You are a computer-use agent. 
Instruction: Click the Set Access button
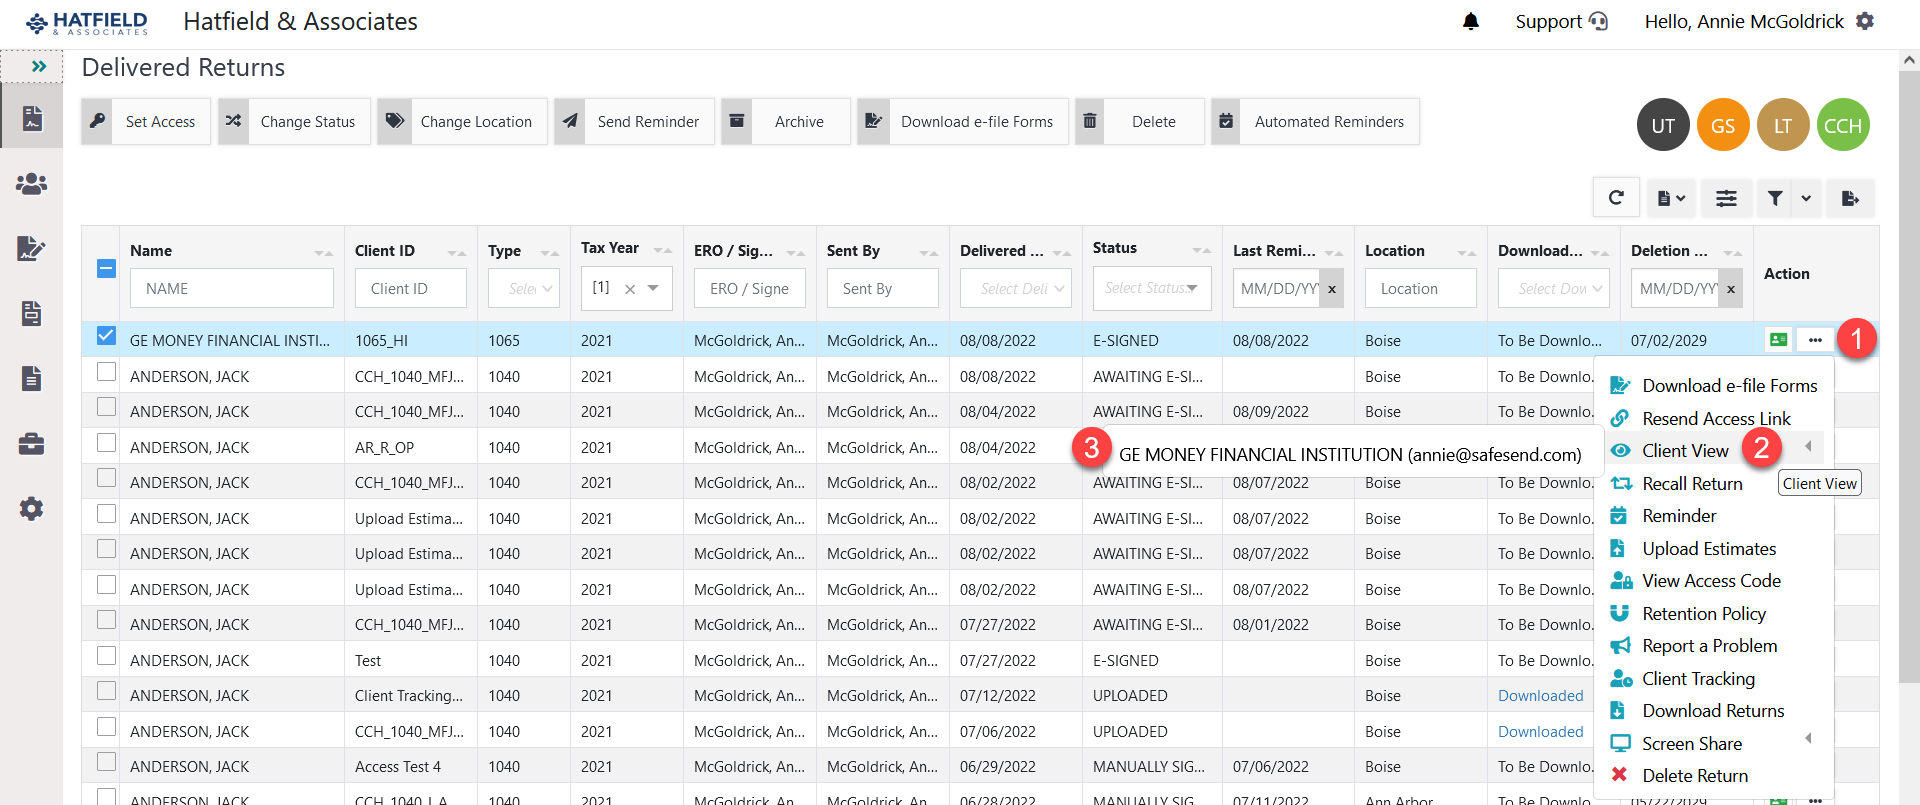(146, 121)
